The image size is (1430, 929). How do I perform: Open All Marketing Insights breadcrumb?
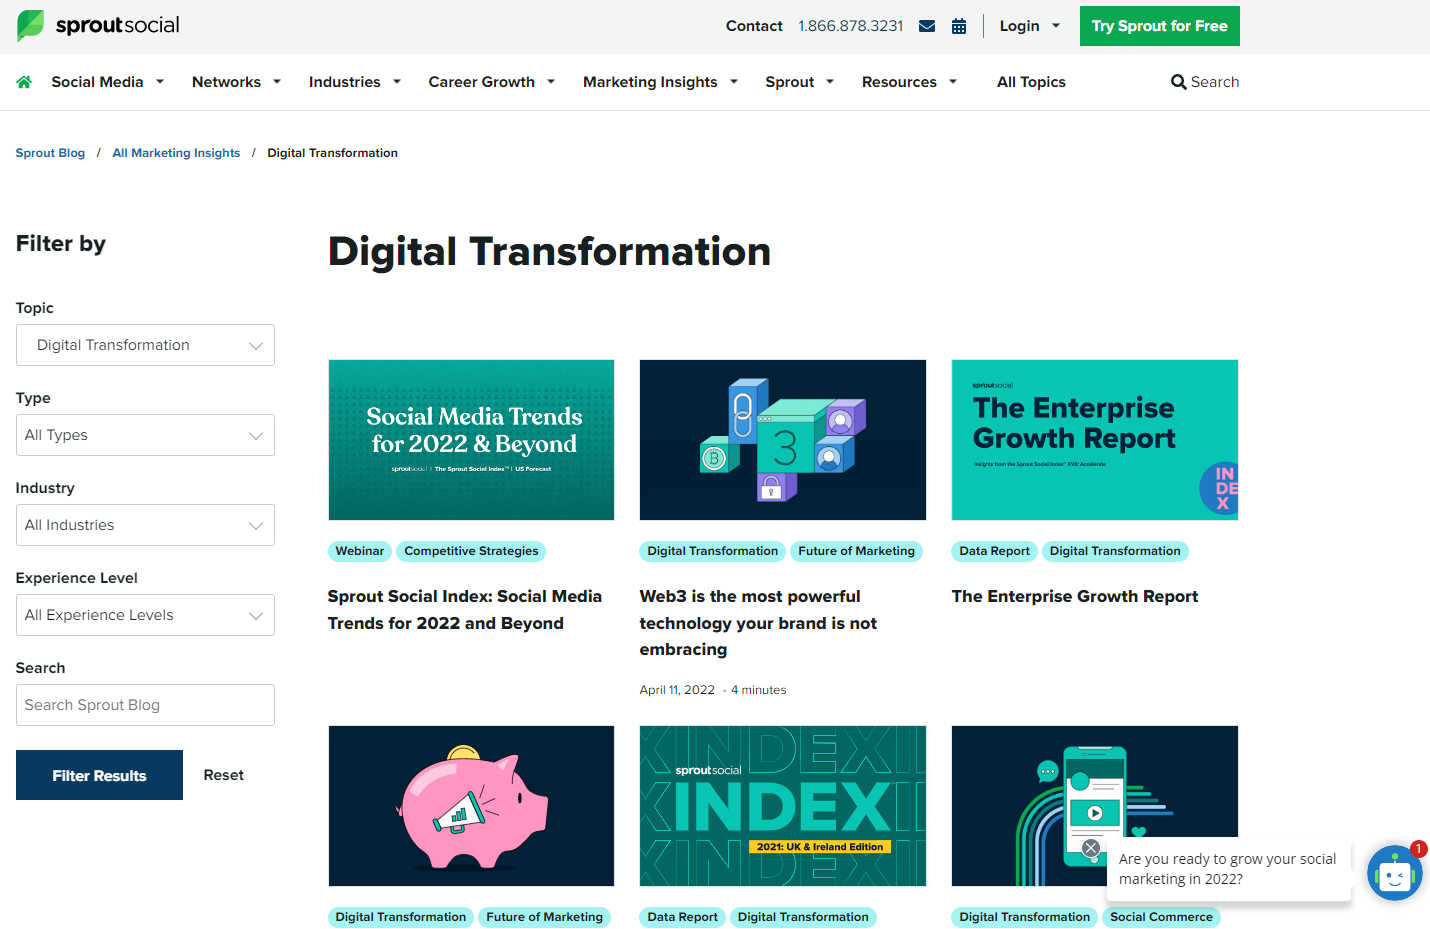176,153
